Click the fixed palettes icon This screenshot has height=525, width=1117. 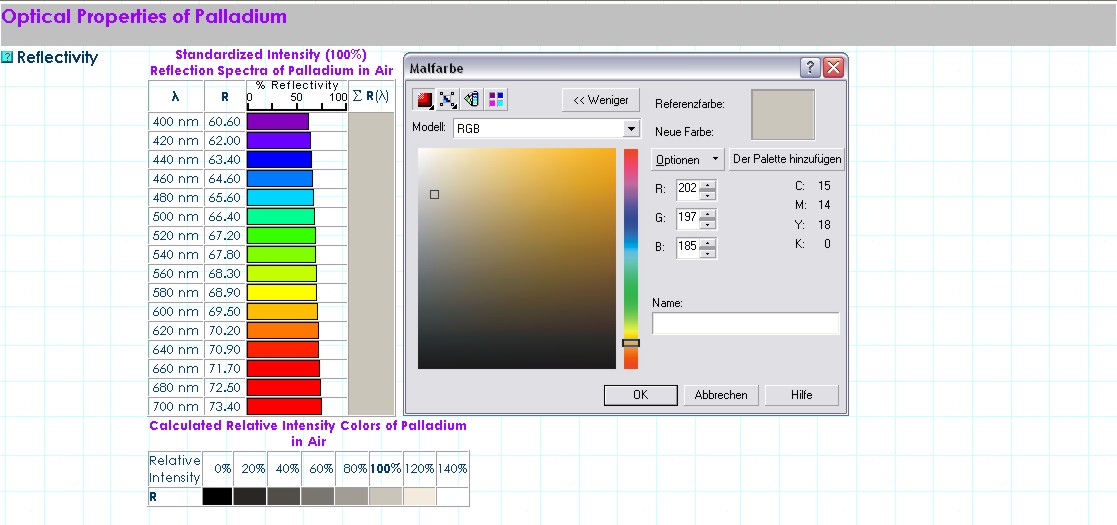coord(472,100)
